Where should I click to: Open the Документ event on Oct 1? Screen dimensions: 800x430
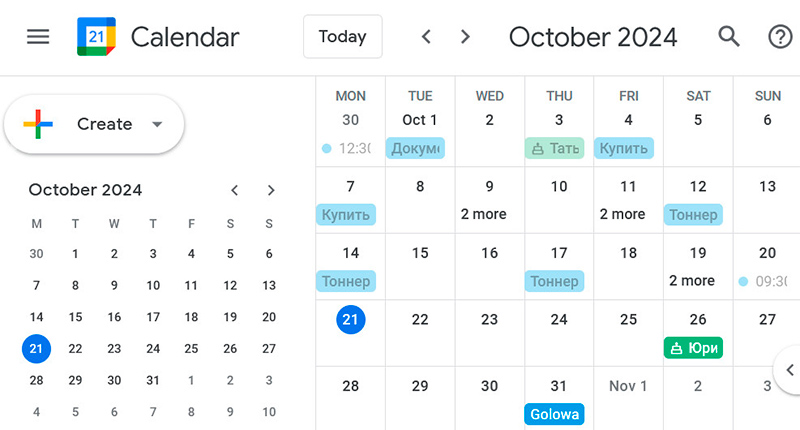(415, 148)
